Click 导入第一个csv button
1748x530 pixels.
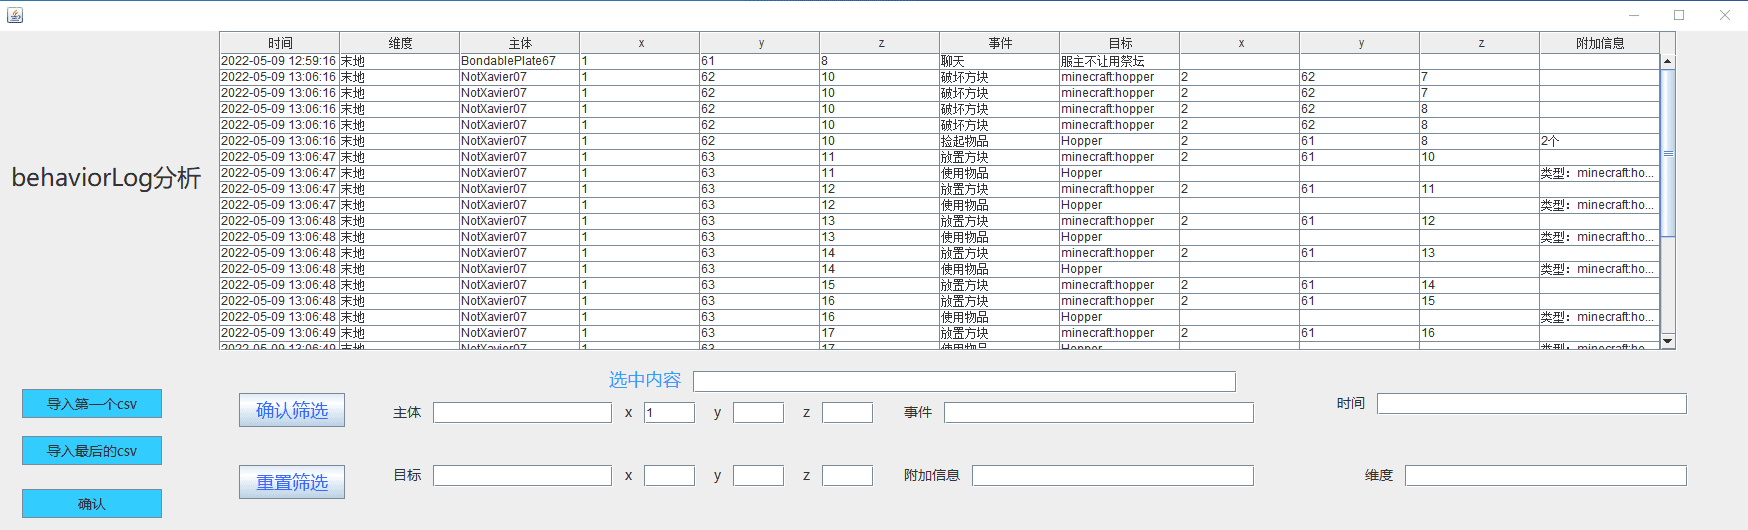click(92, 404)
